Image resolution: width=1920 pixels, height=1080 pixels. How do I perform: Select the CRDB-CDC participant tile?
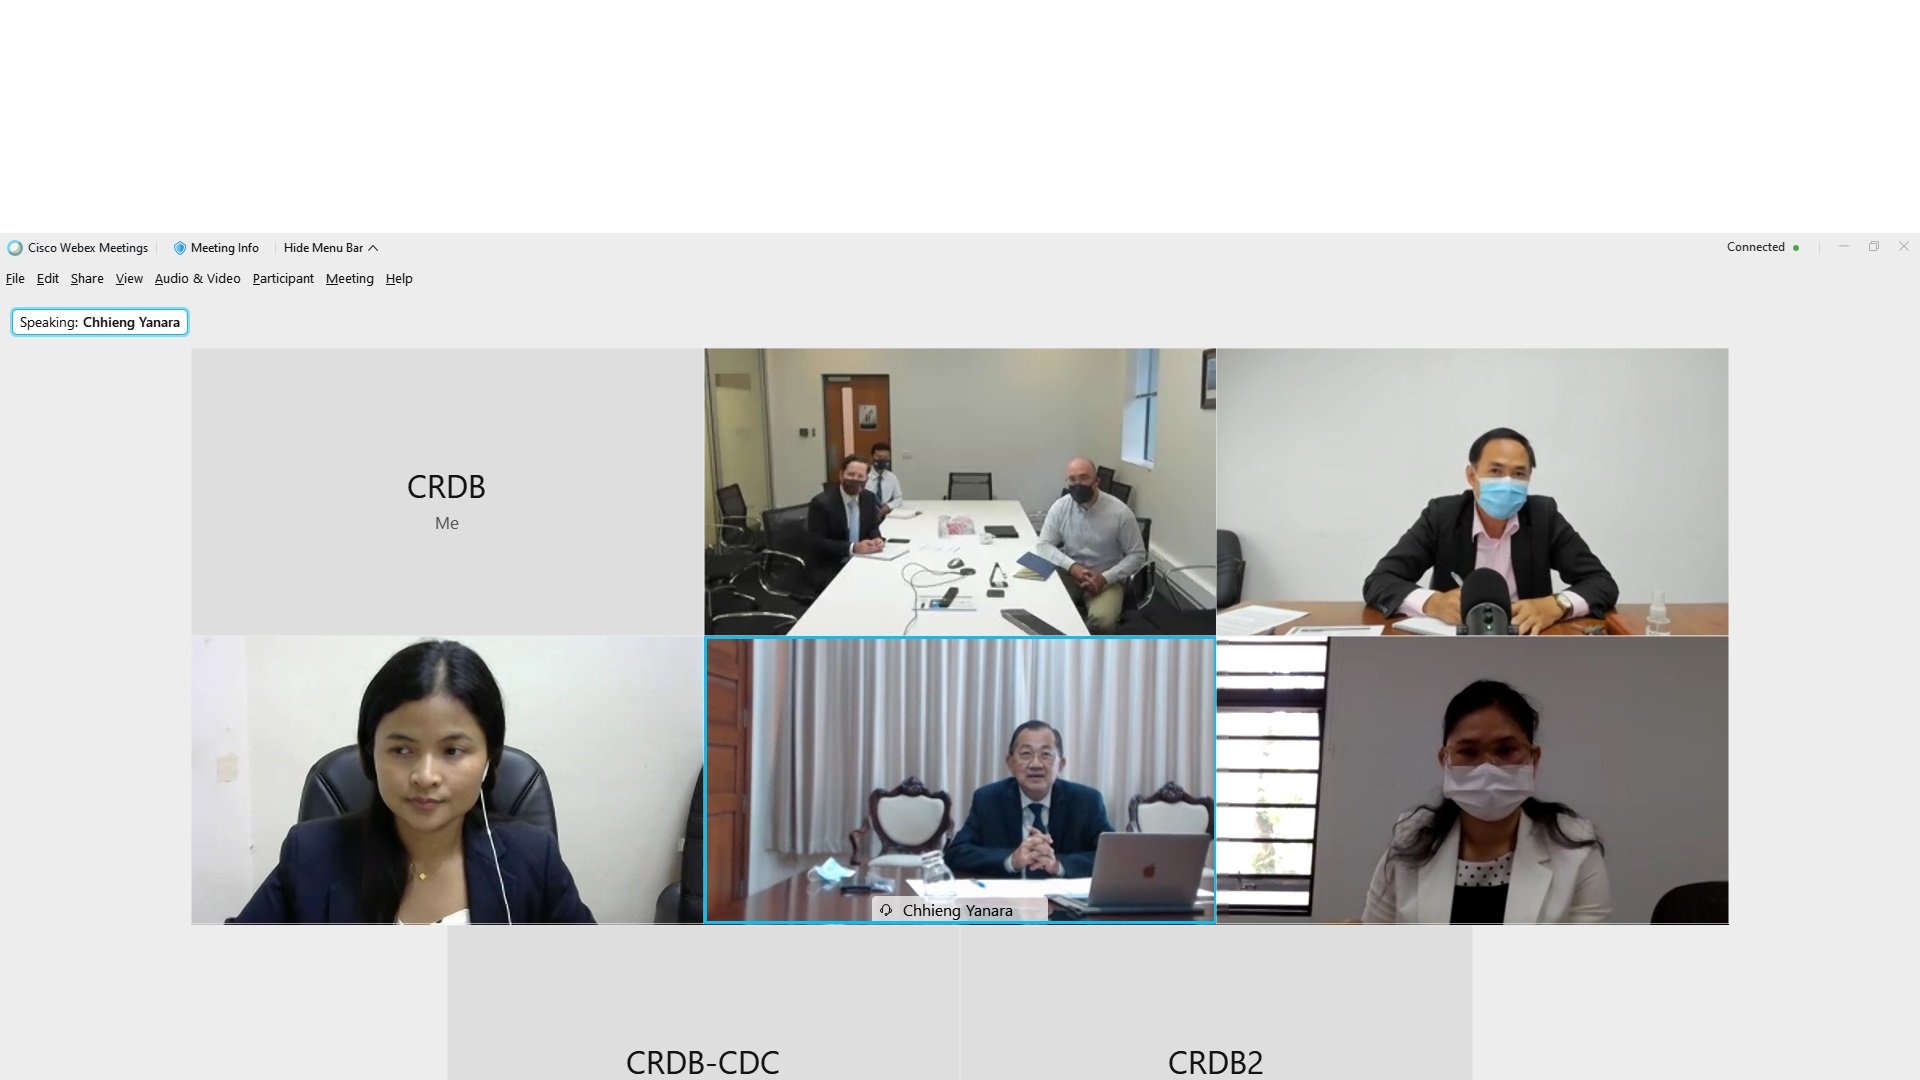pos(703,1003)
